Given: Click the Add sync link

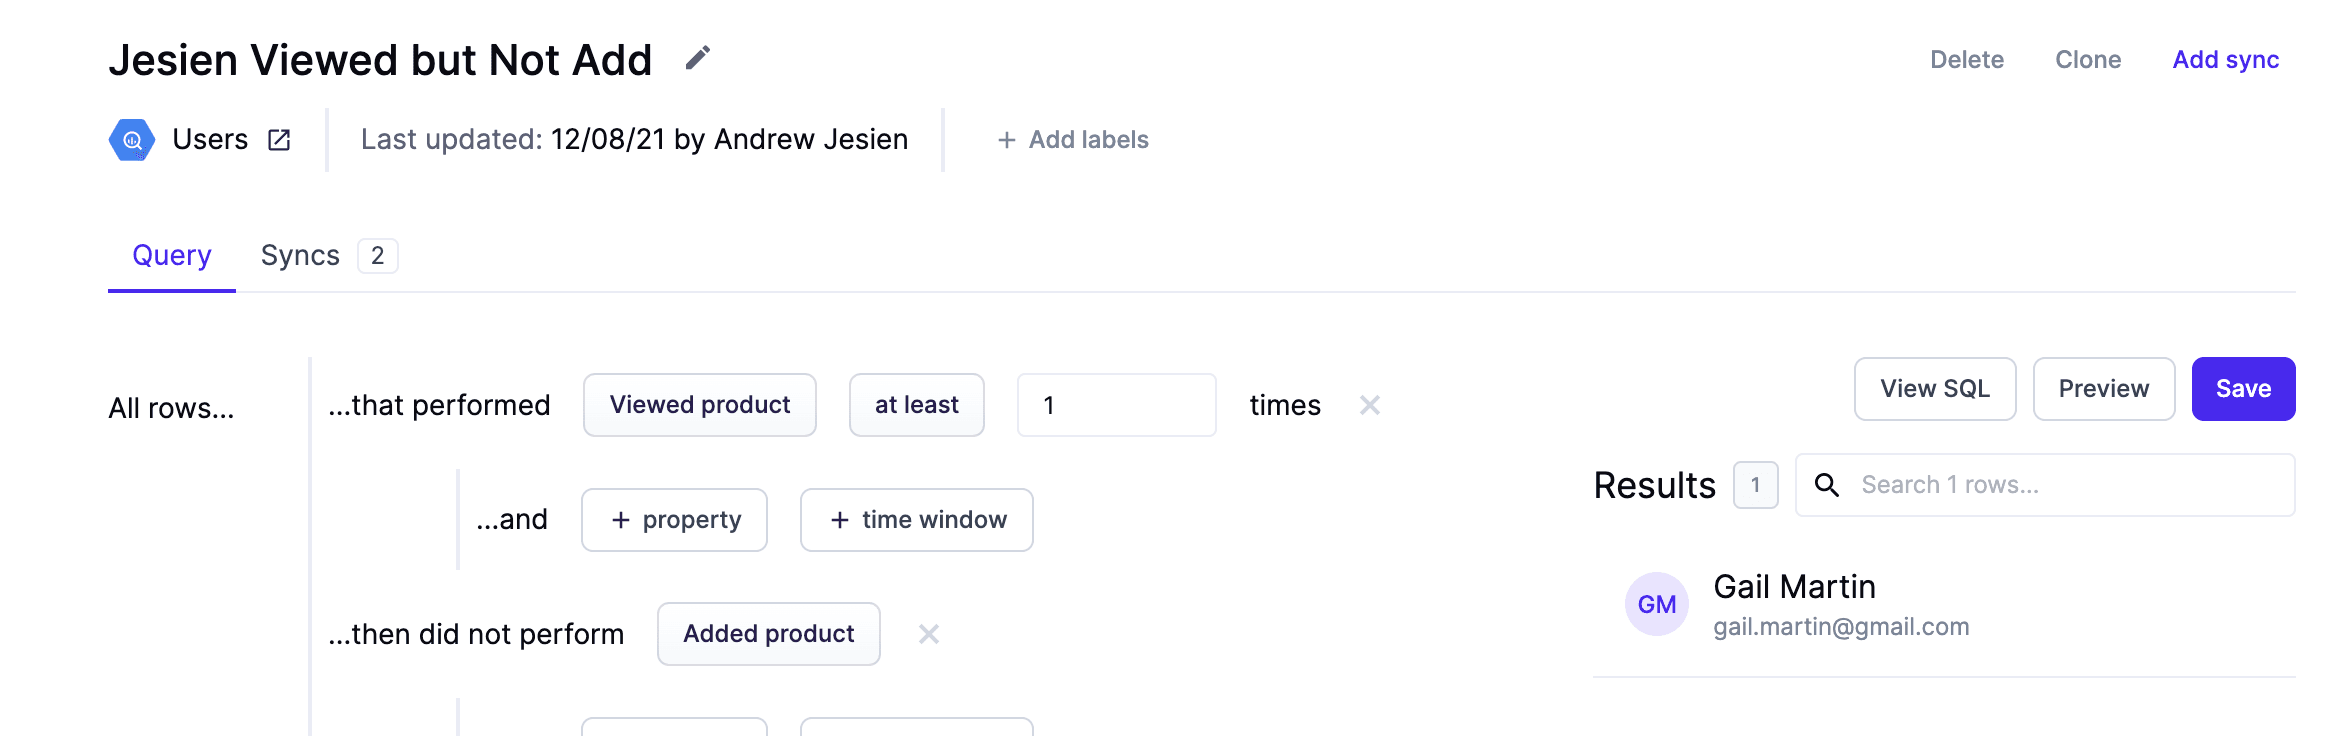Looking at the screenshot, I should pyautogui.click(x=2225, y=60).
